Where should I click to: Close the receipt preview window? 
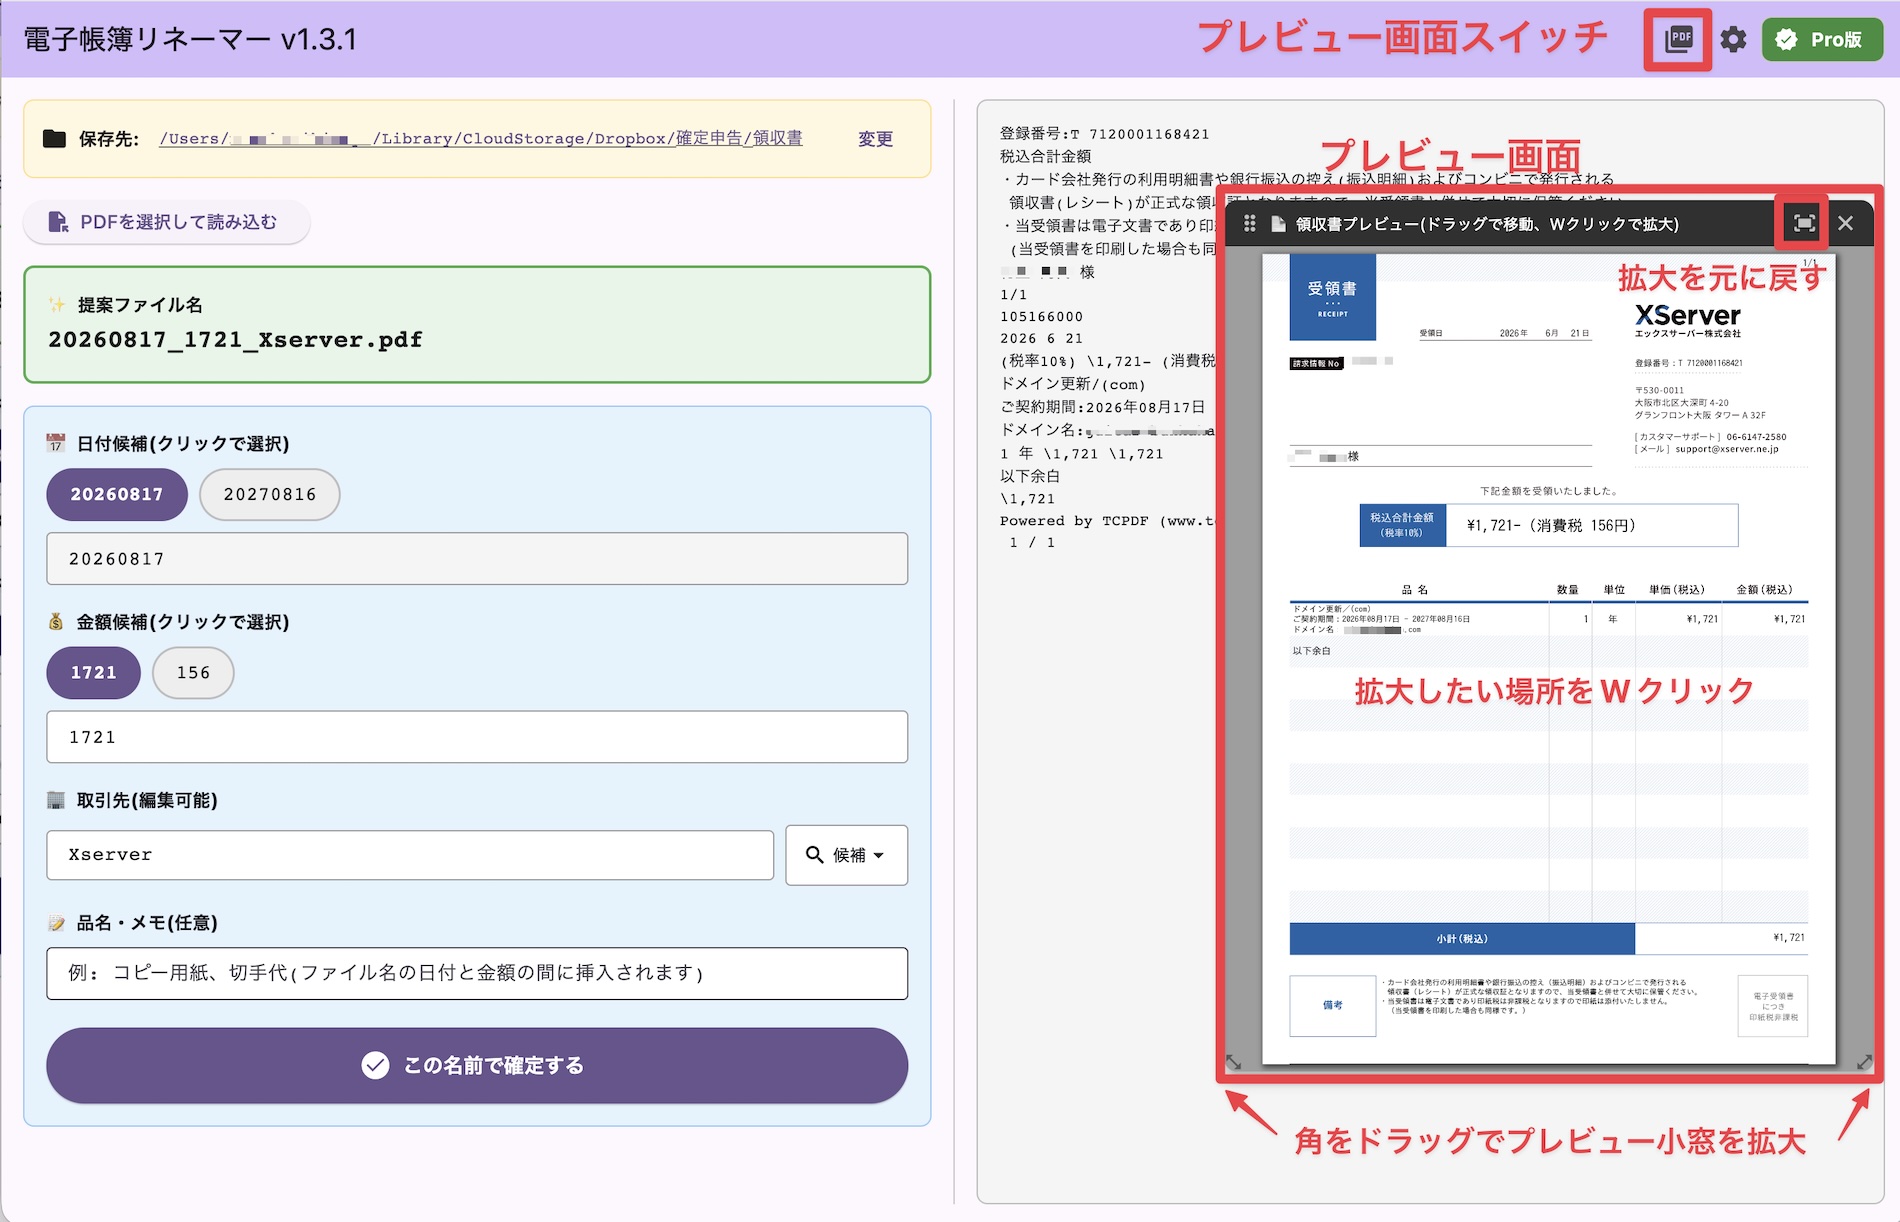pyautogui.click(x=1846, y=224)
